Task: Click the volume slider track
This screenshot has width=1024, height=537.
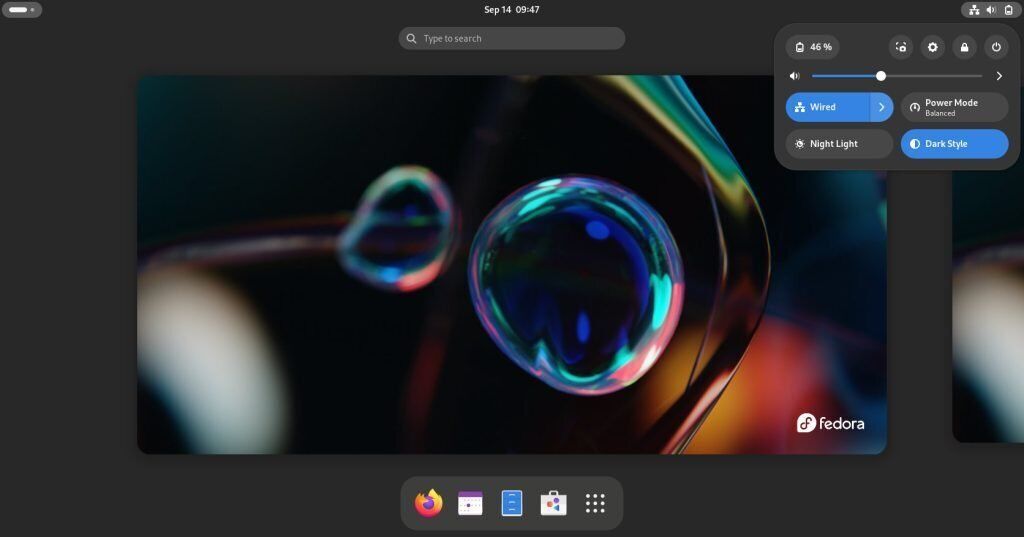Action: pos(897,76)
